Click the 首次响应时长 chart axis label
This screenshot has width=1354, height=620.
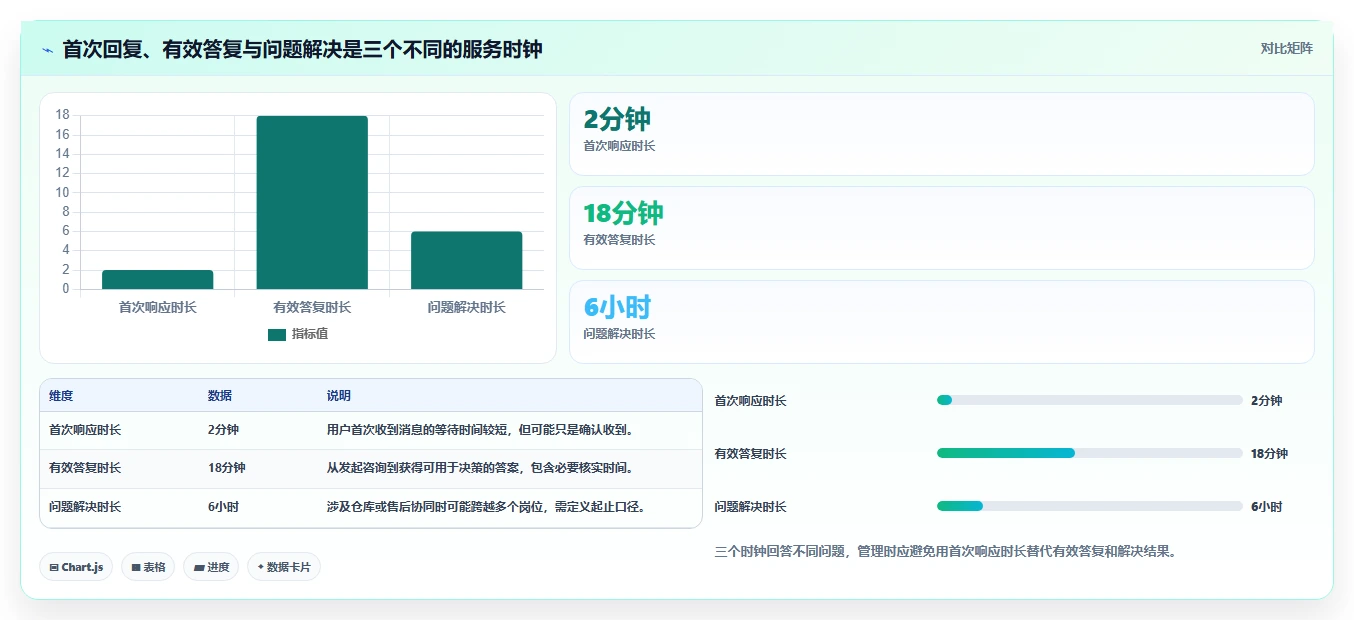point(158,308)
